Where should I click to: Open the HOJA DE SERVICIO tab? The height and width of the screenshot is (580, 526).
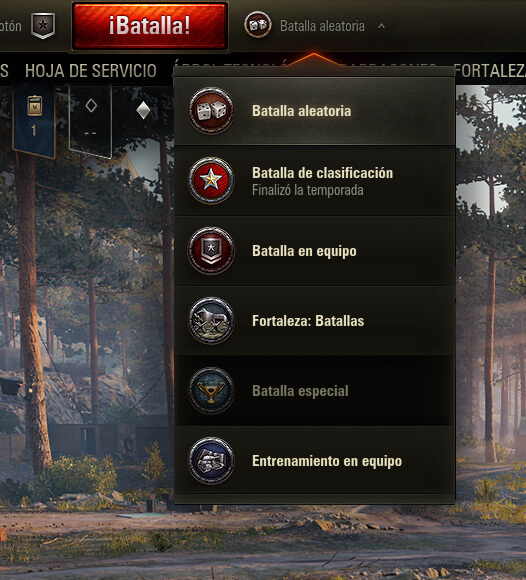[x=91, y=71]
